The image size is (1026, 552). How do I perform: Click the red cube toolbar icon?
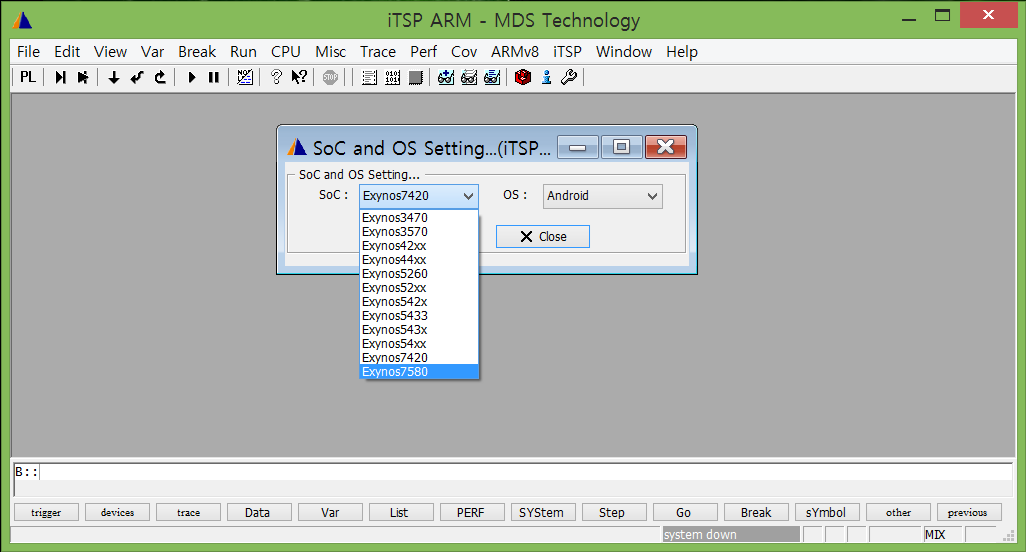pos(522,77)
